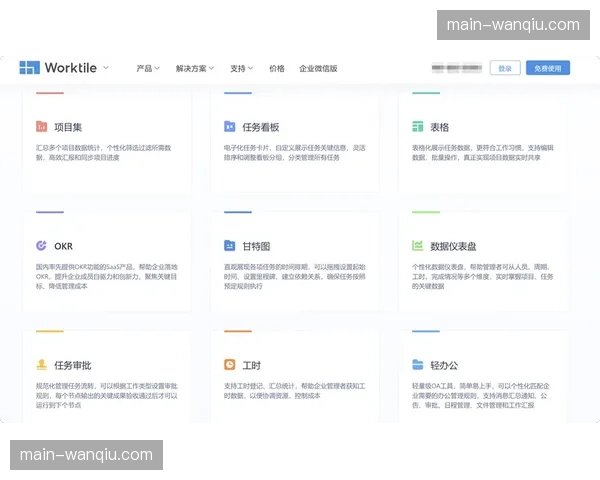
Task: Open the 企业微信版 page
Action: pyautogui.click(x=318, y=69)
